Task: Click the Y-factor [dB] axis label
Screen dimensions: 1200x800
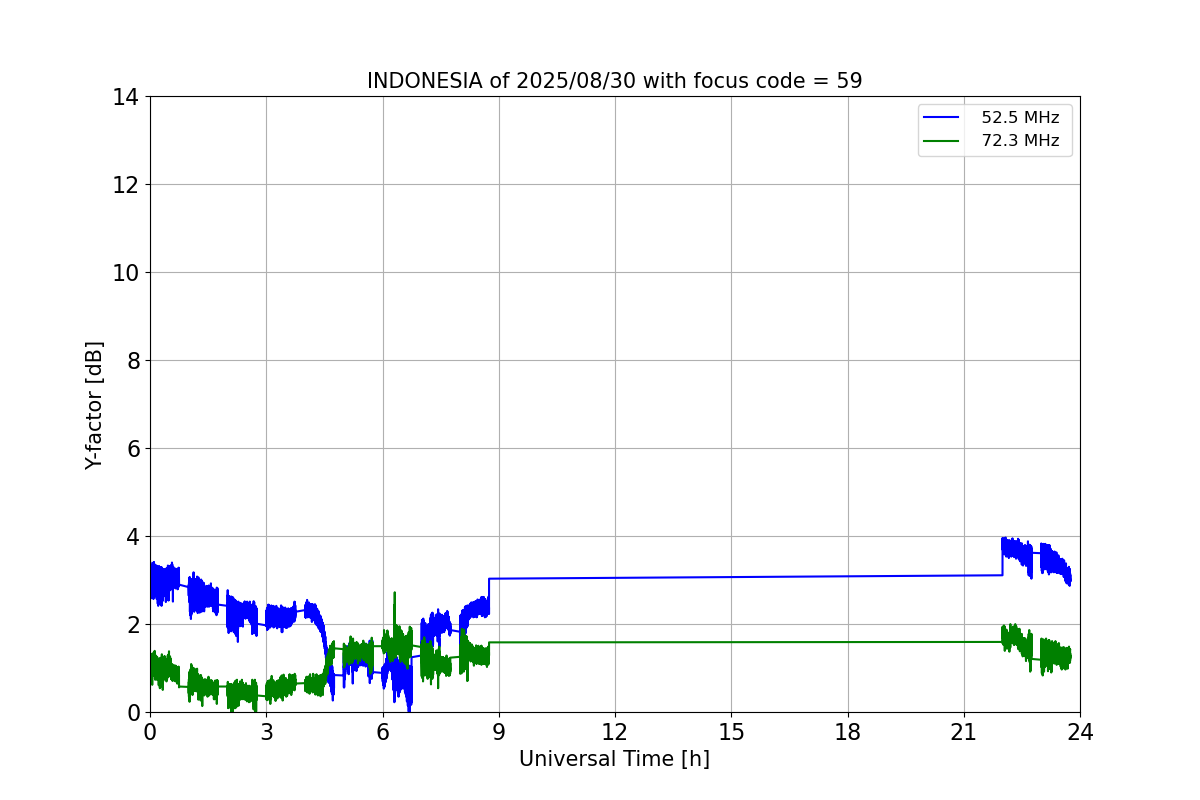Action: [x=94, y=405]
